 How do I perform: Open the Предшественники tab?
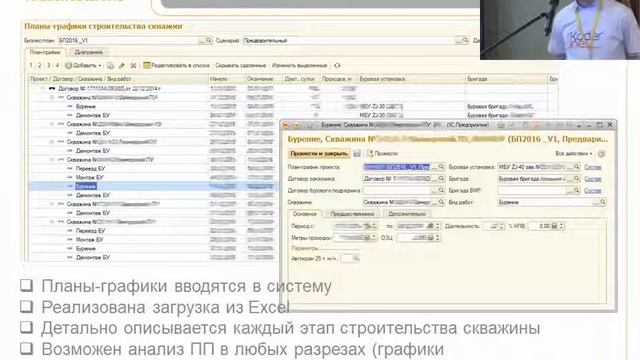pos(352,214)
